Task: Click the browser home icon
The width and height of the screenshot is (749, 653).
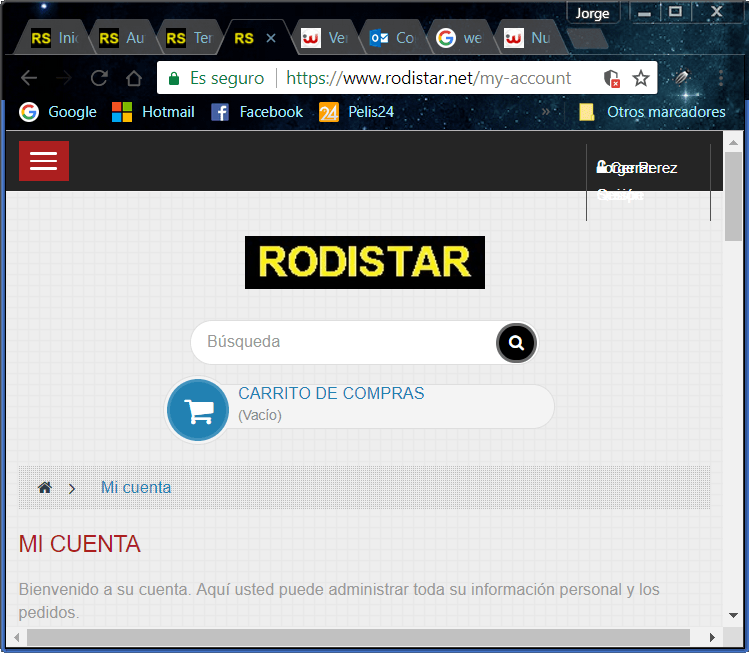Action: [x=134, y=78]
